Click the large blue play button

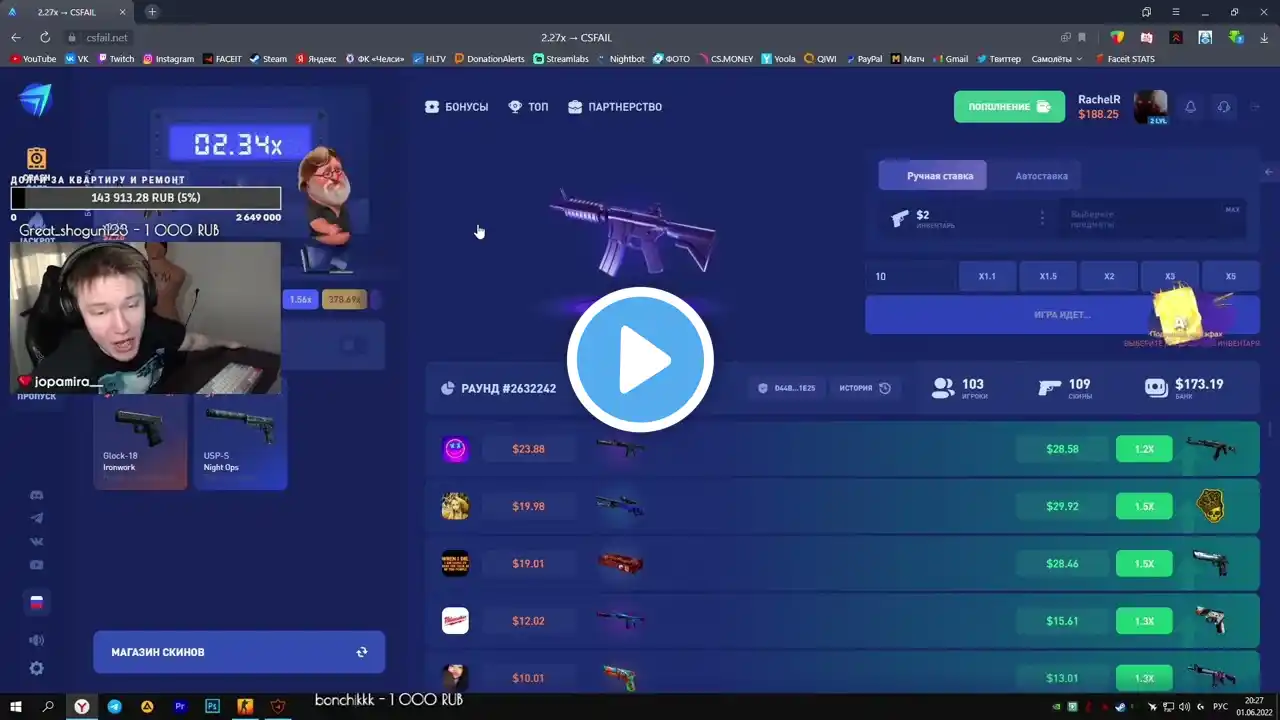pyautogui.click(x=640, y=359)
